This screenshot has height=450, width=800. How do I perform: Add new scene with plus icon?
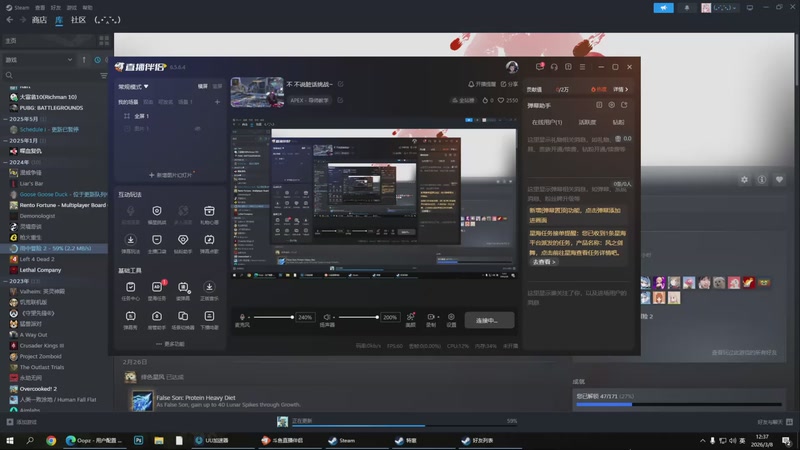(x=217, y=102)
